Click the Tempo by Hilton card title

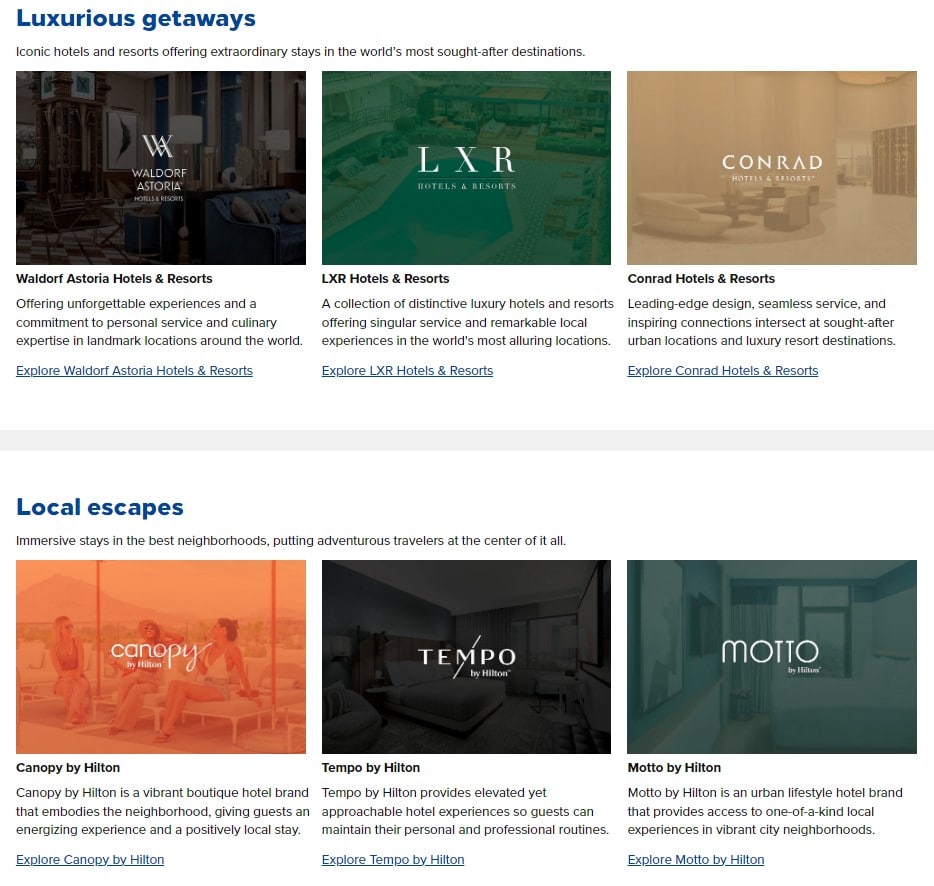pos(371,767)
